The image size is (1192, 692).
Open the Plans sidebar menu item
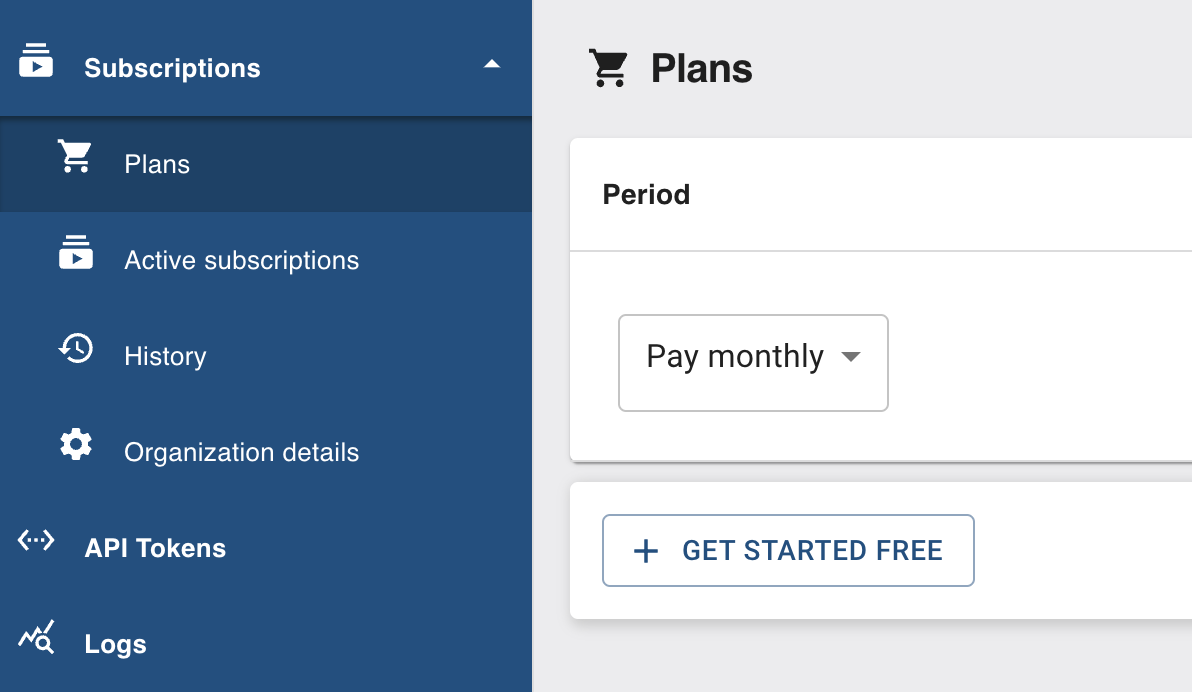coord(157,164)
